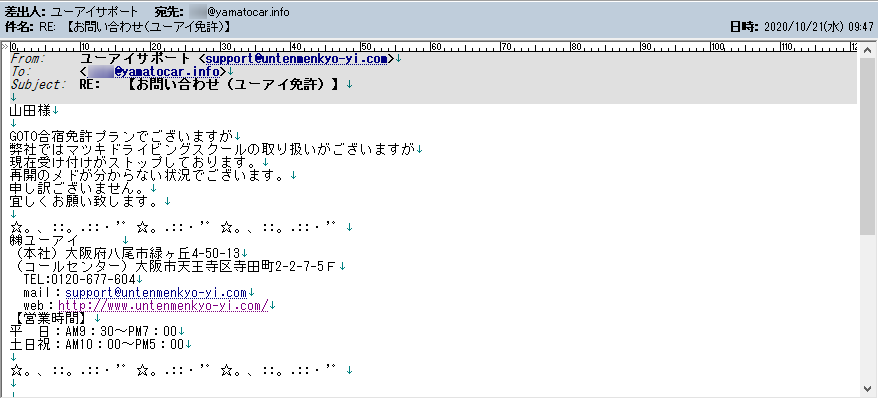Open the http://www.untenmenkyo-yi.com/ web link
The height and width of the screenshot is (399, 878).
pos(163,306)
